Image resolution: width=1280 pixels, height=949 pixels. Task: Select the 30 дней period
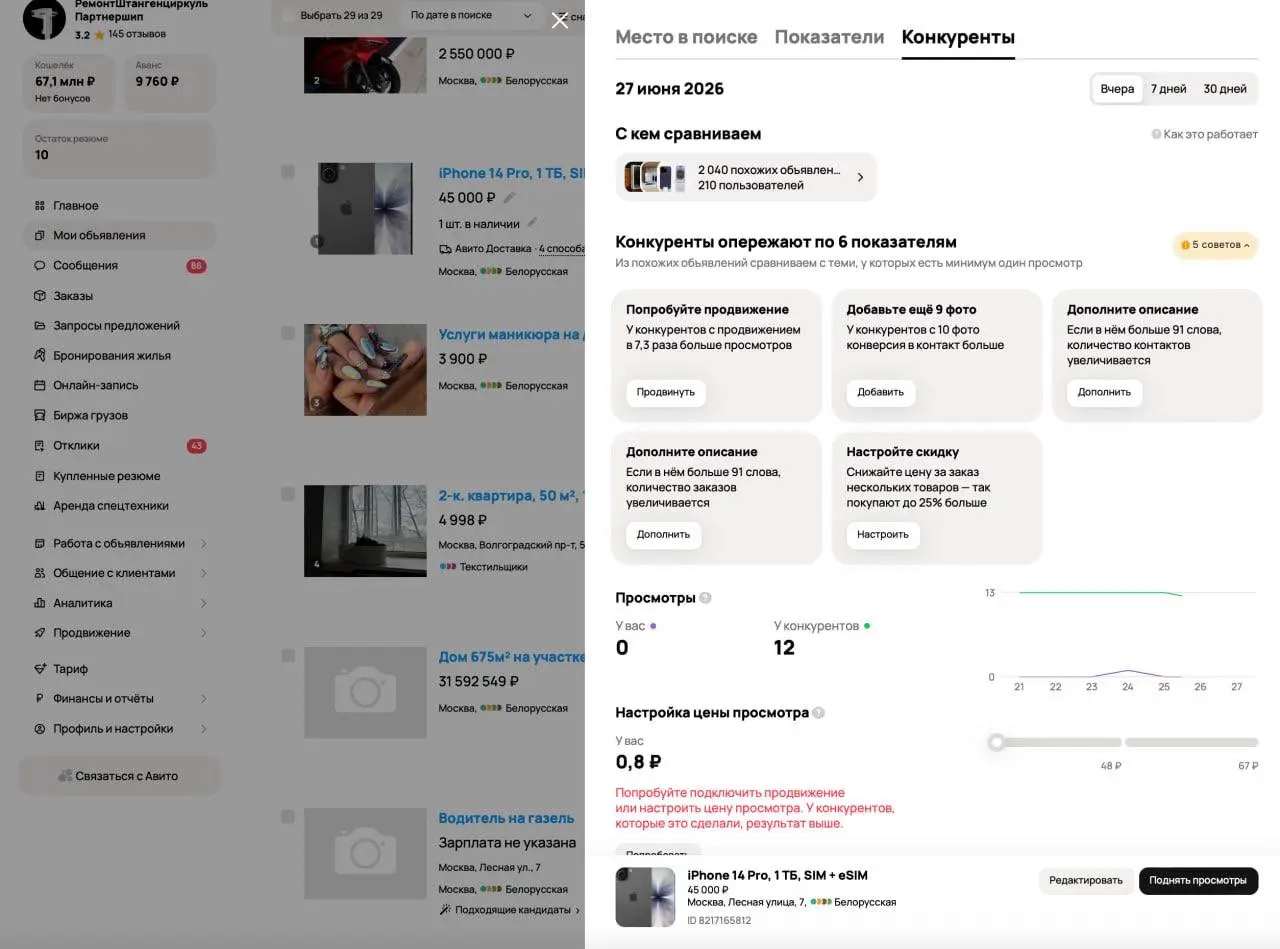(x=1225, y=89)
